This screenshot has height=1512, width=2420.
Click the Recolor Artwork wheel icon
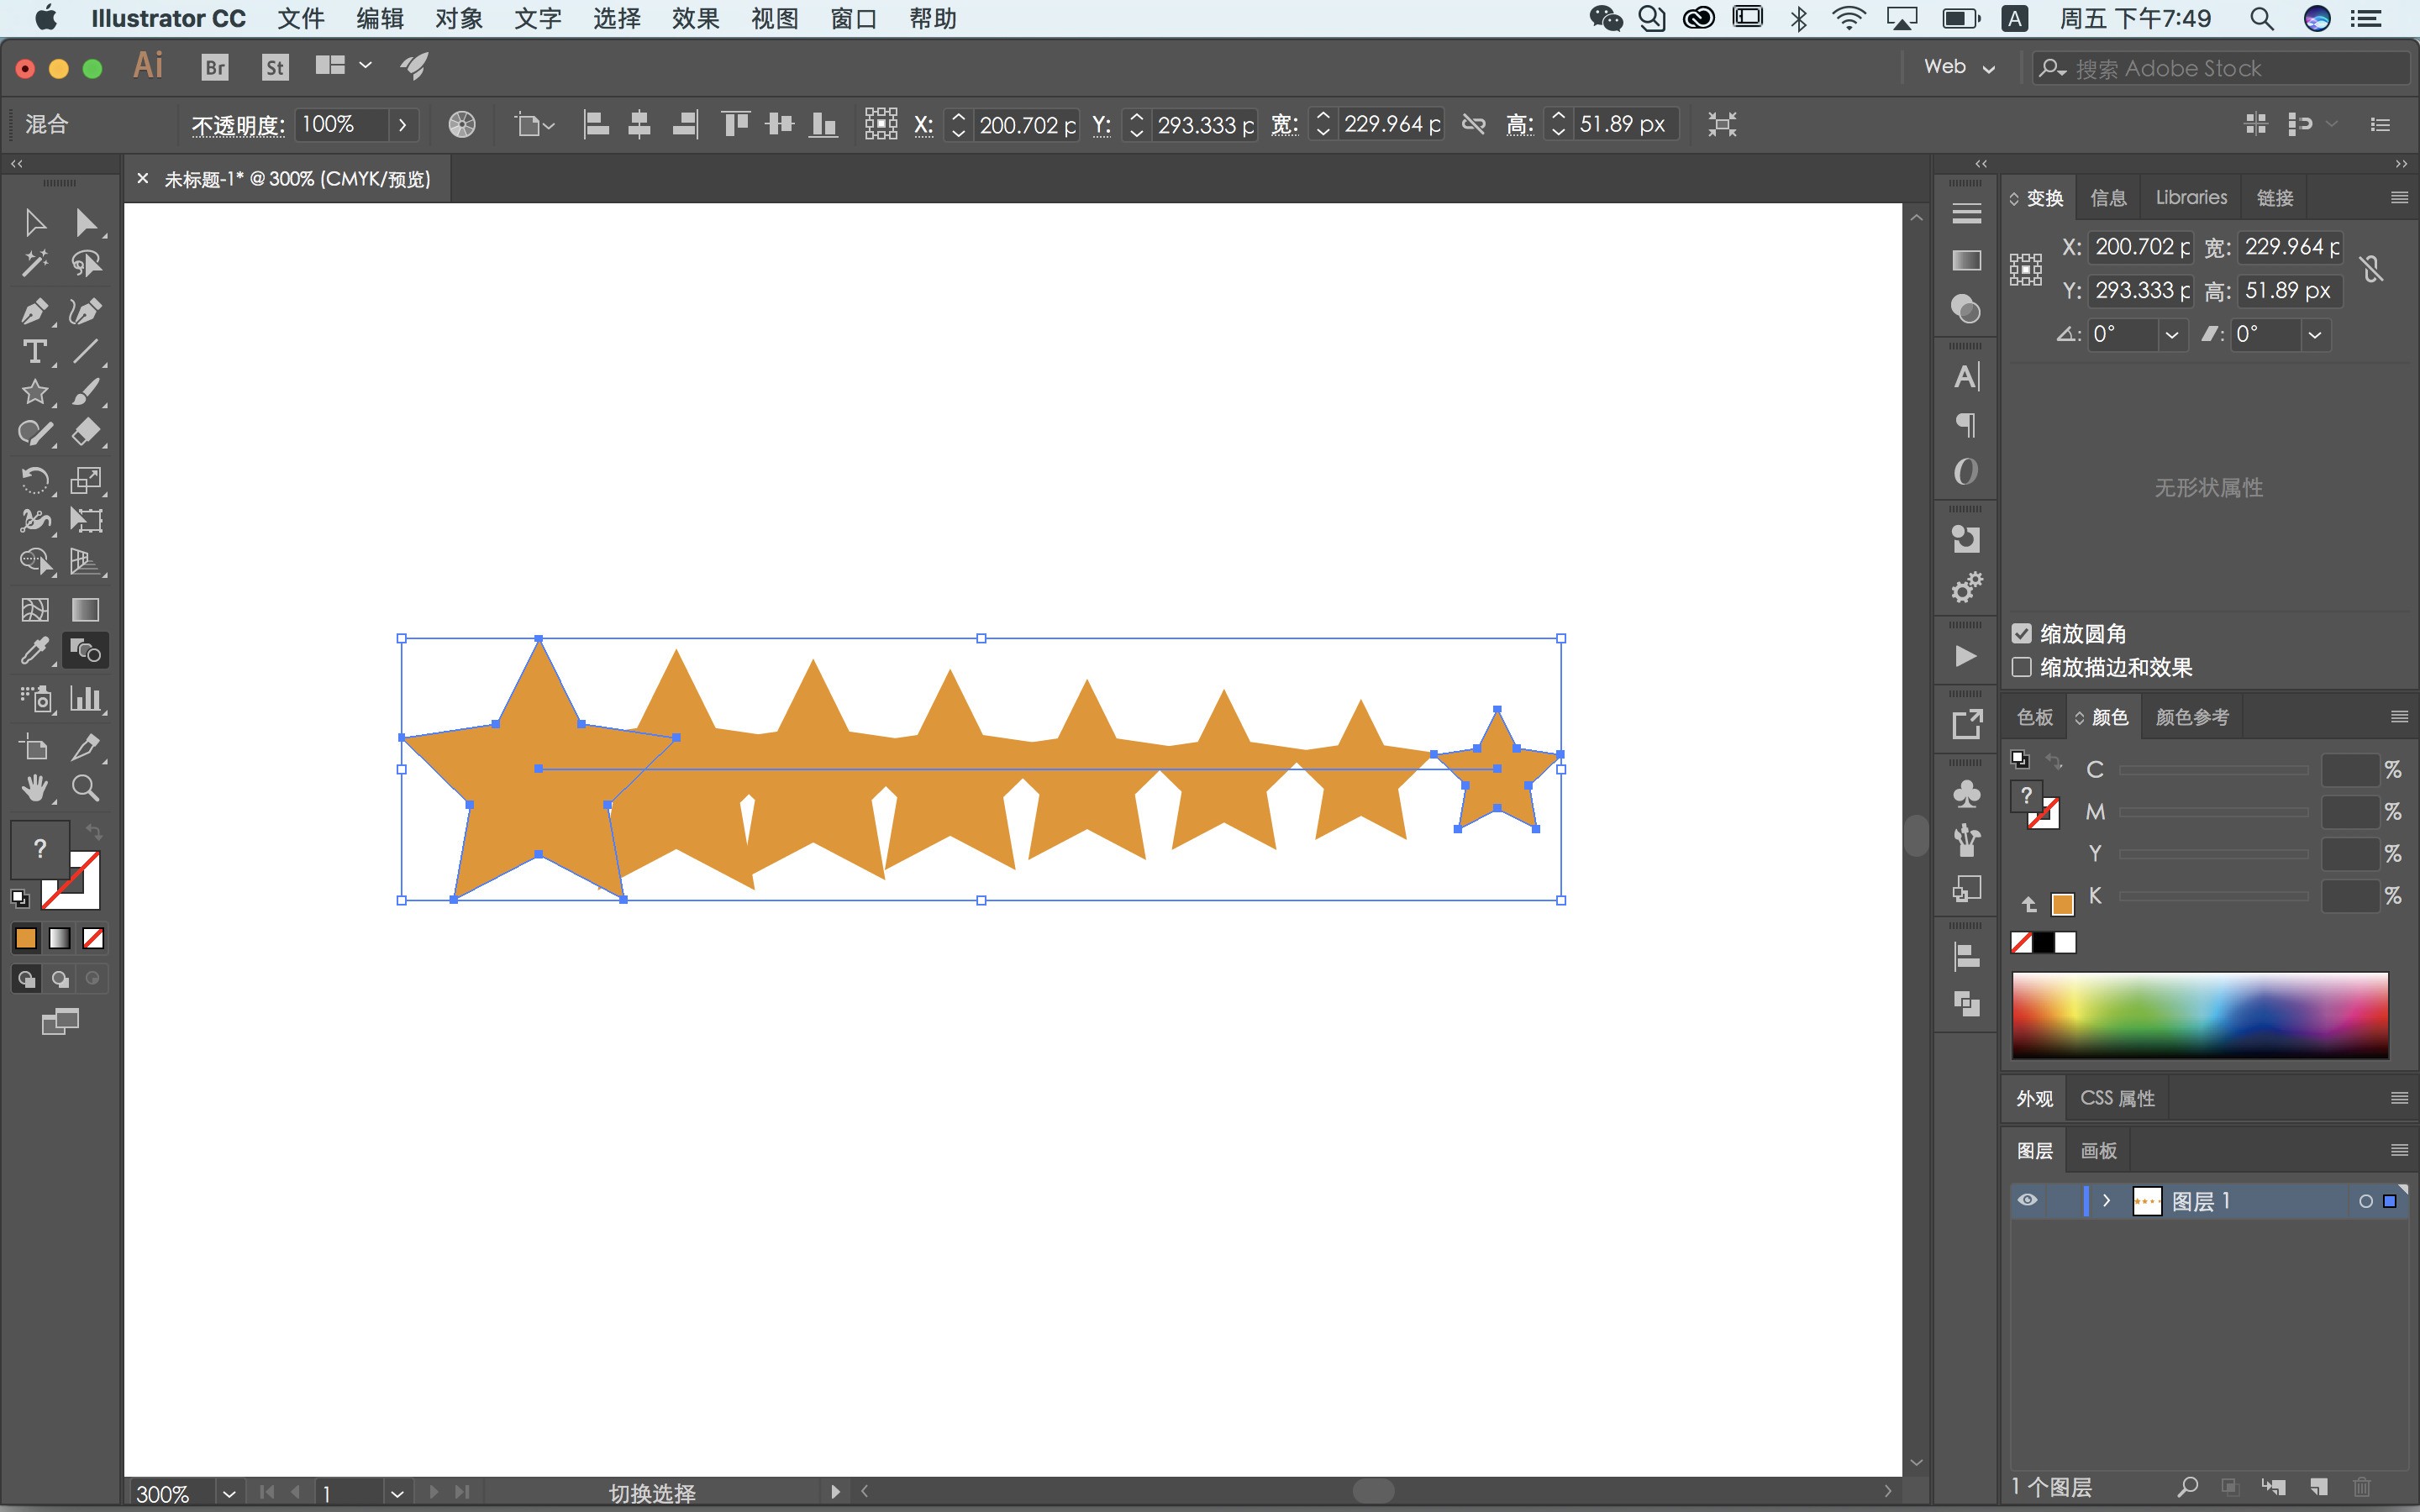(x=462, y=125)
